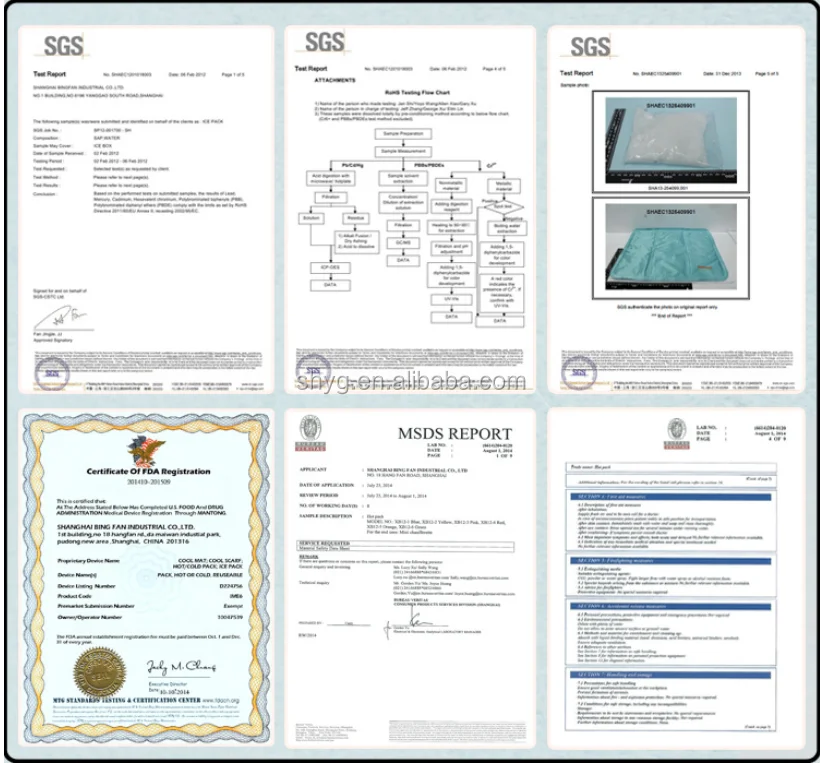Viewport: 820px width, 763px height.
Task: Select the '201410-201509' certificate number
Action: [149, 482]
